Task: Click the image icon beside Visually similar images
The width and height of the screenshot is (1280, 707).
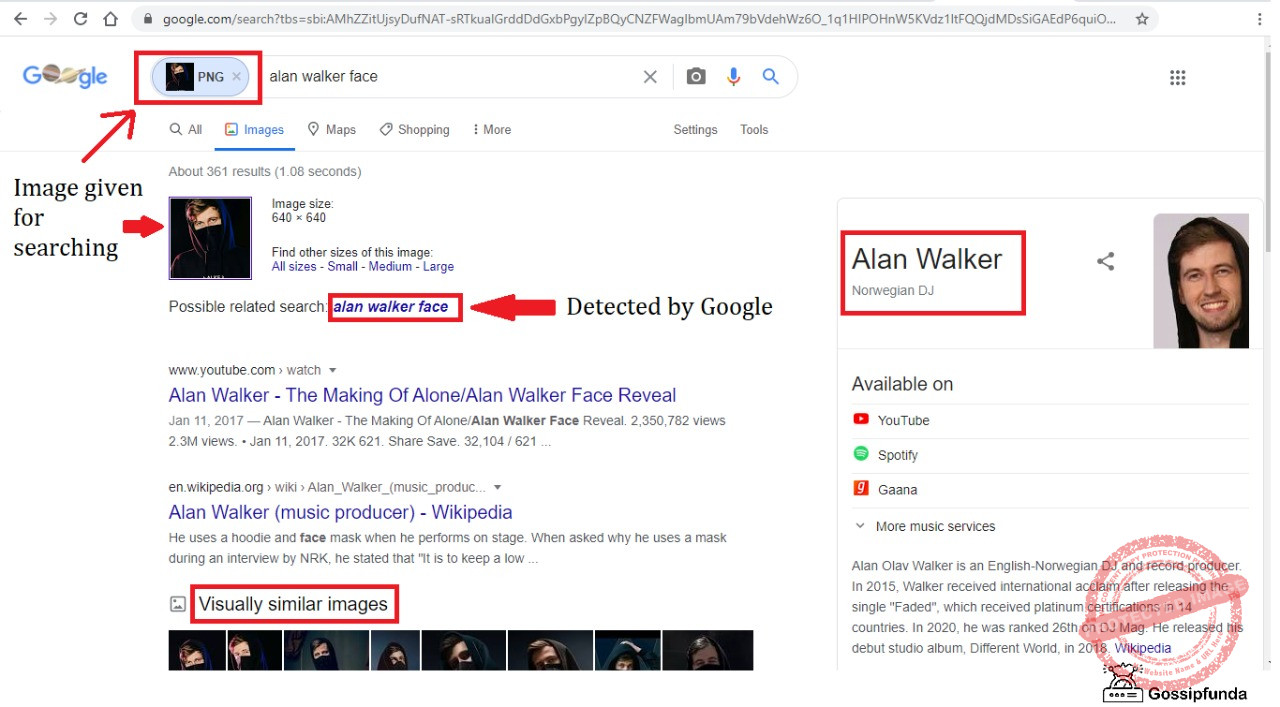Action: click(178, 604)
